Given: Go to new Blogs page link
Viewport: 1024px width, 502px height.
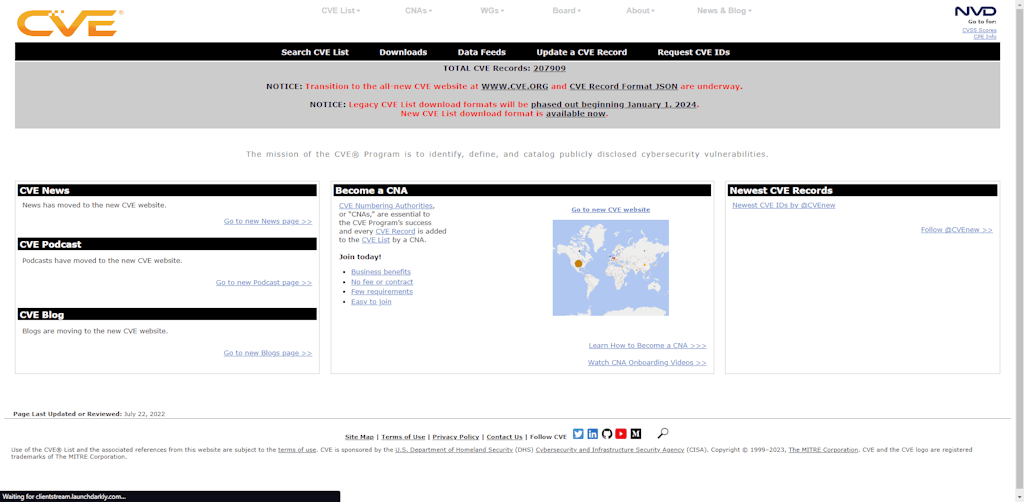Looking at the screenshot, I should [268, 353].
